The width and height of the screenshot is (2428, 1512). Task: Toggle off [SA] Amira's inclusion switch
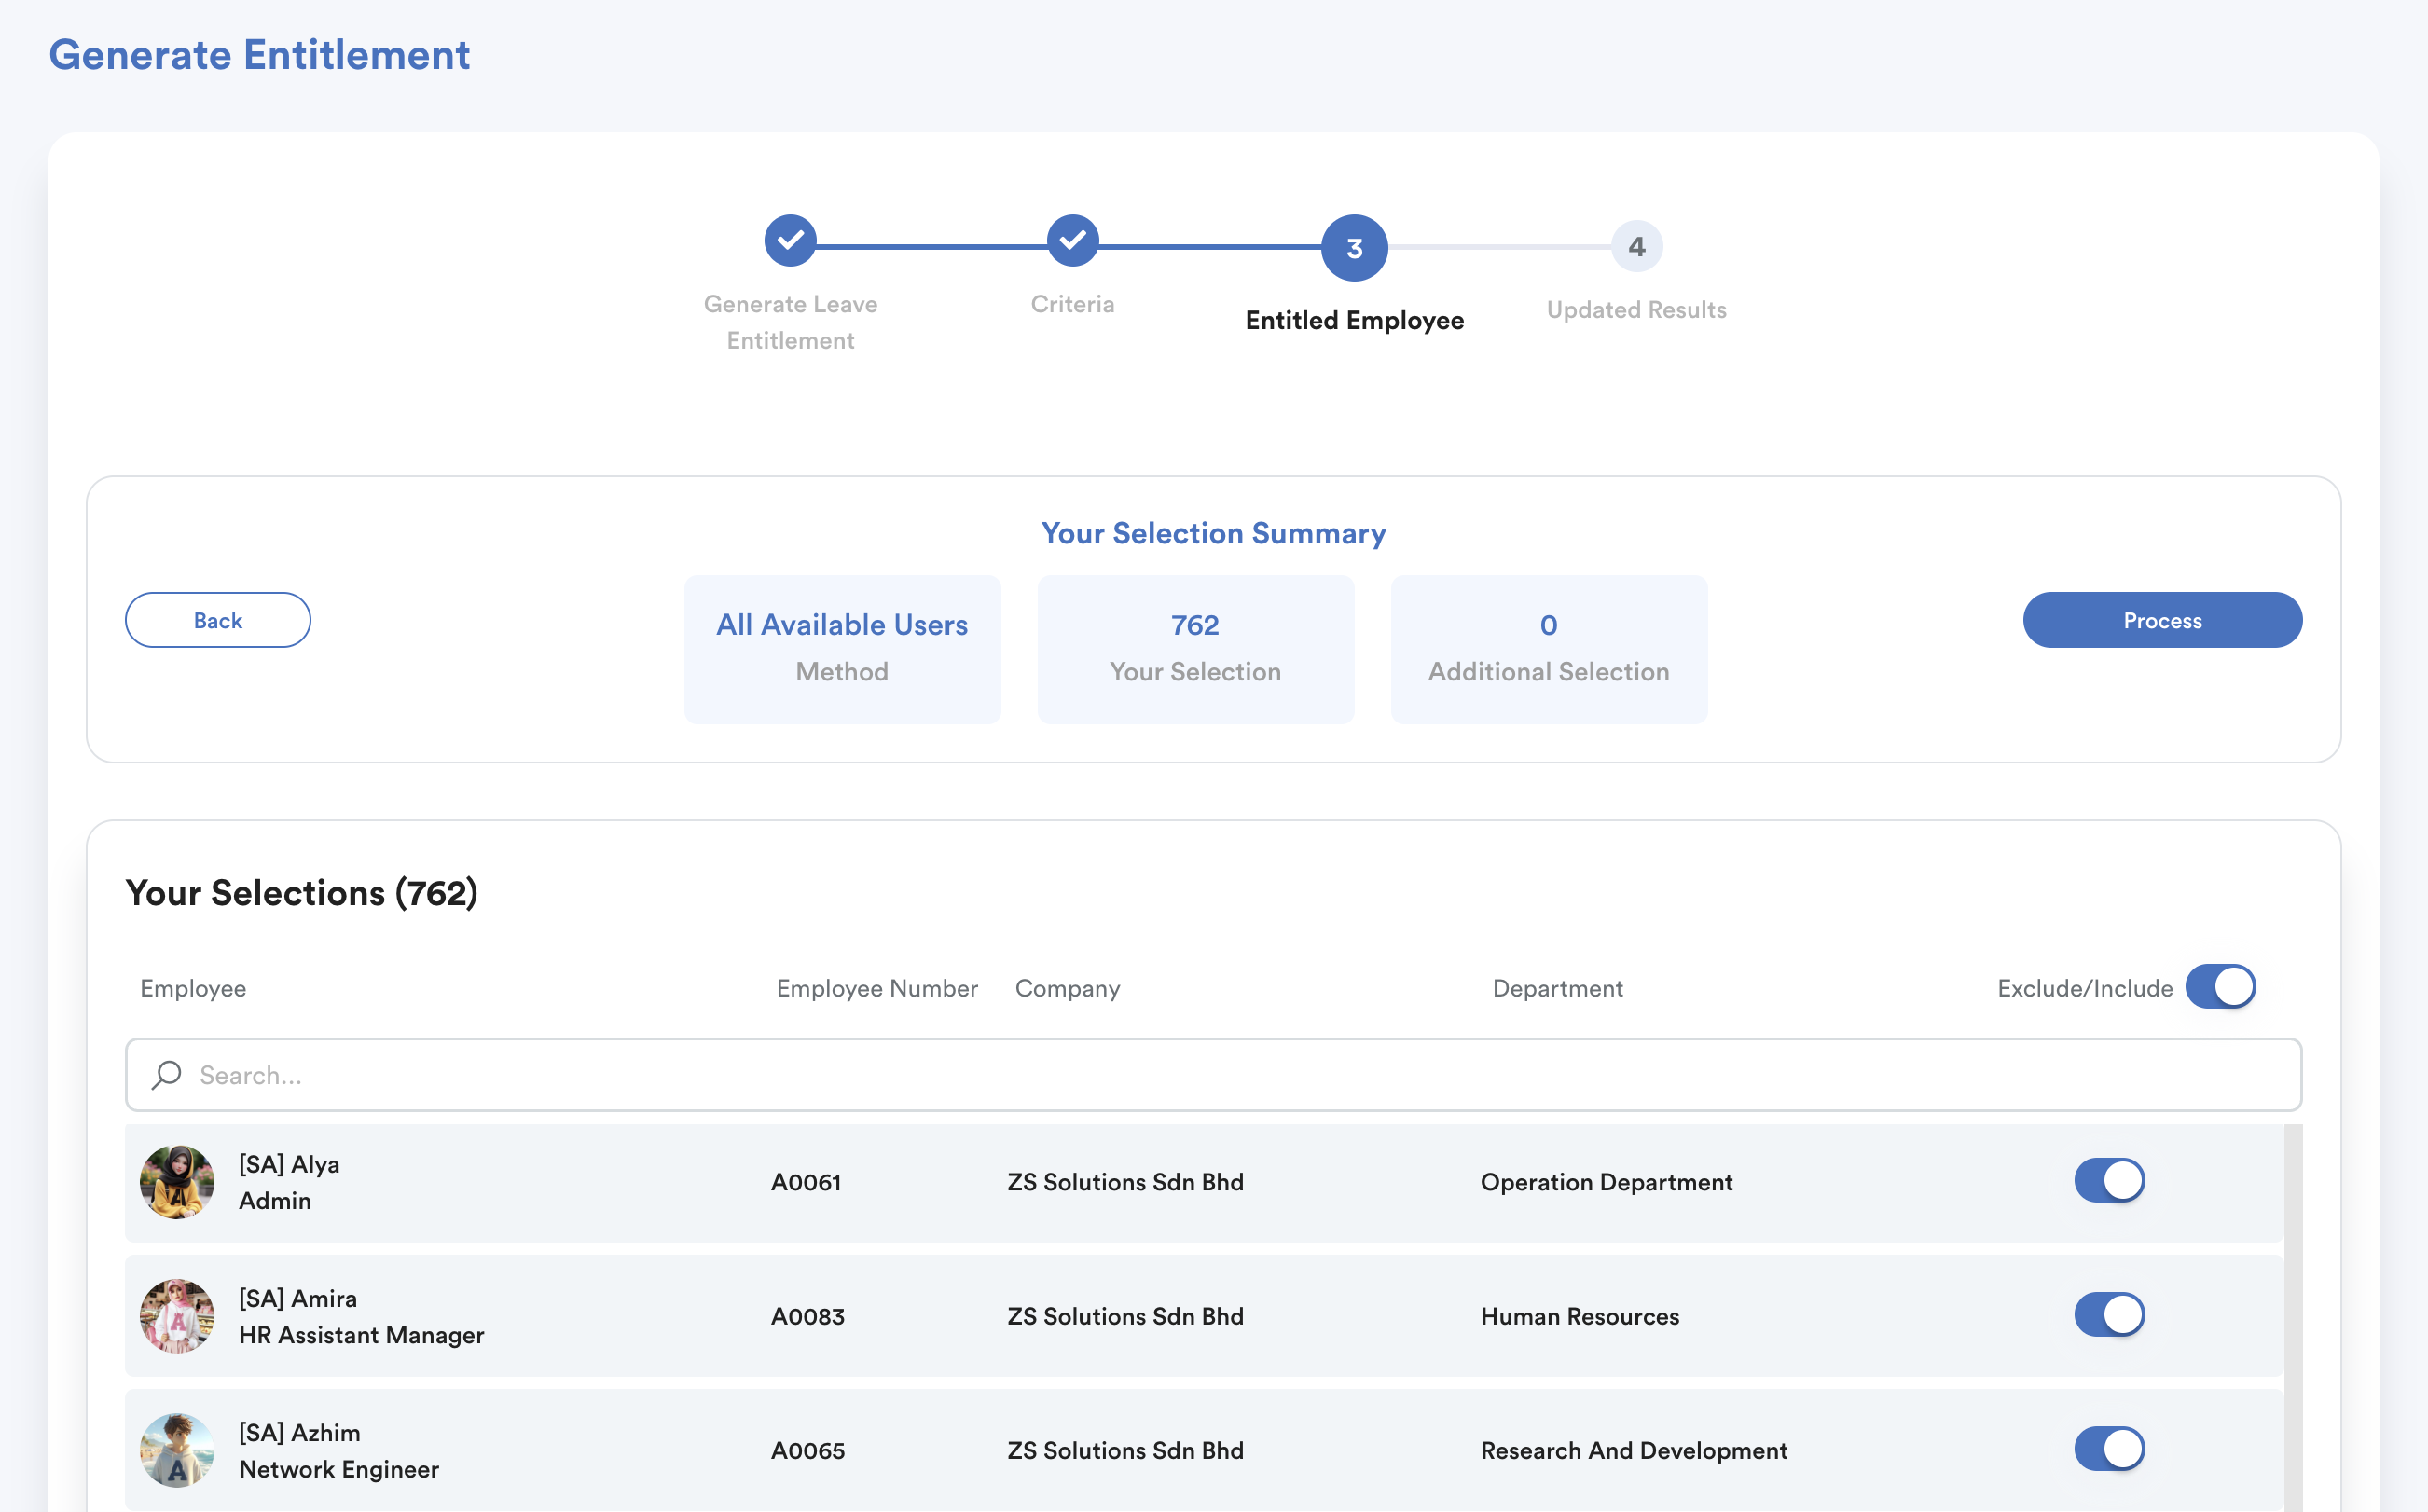(x=2109, y=1315)
